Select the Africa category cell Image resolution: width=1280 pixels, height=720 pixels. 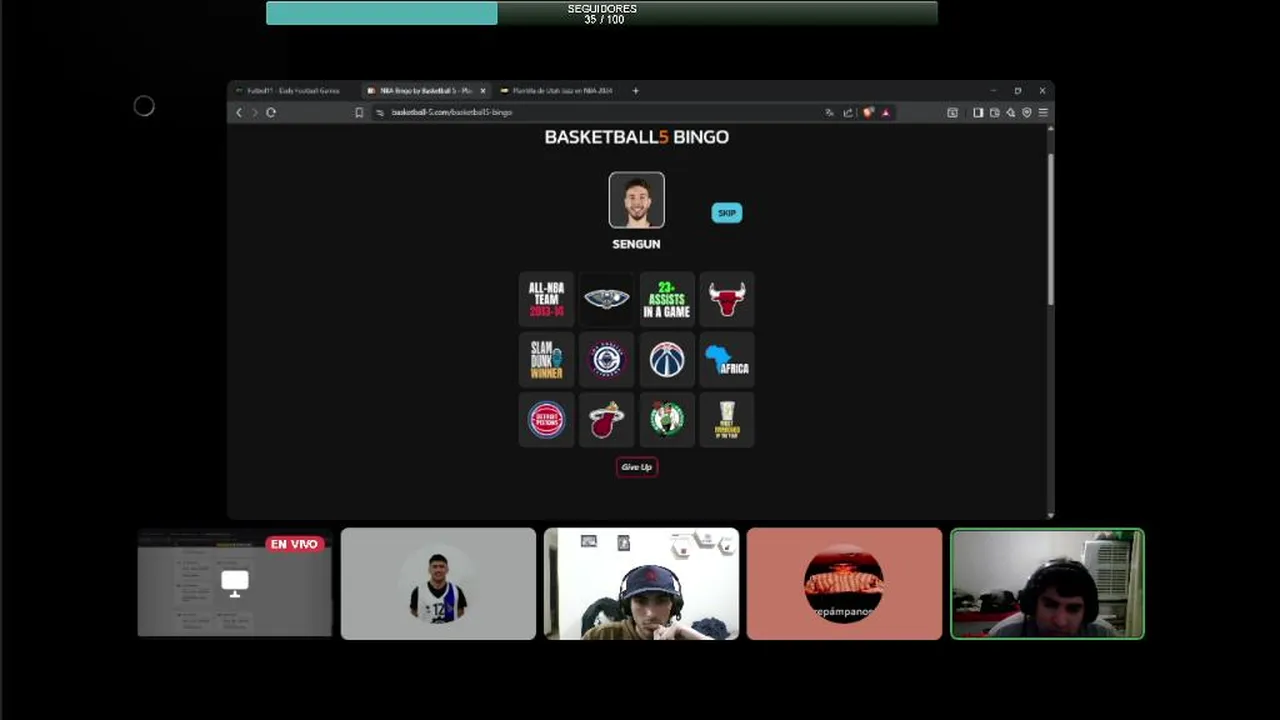coord(727,359)
